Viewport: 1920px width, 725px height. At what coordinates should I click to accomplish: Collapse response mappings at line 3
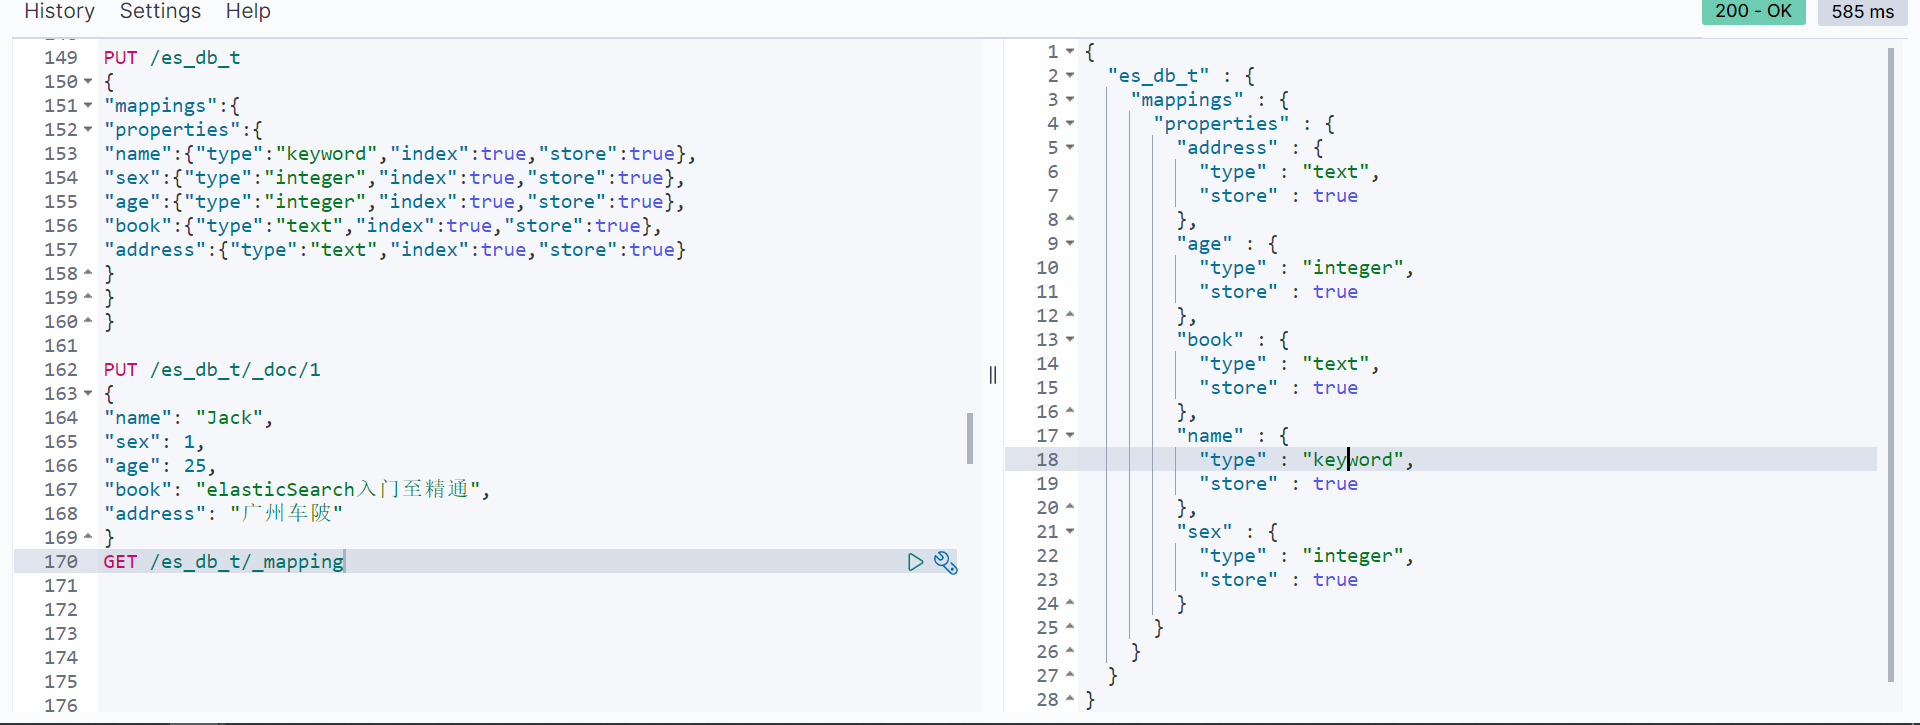click(x=1070, y=99)
